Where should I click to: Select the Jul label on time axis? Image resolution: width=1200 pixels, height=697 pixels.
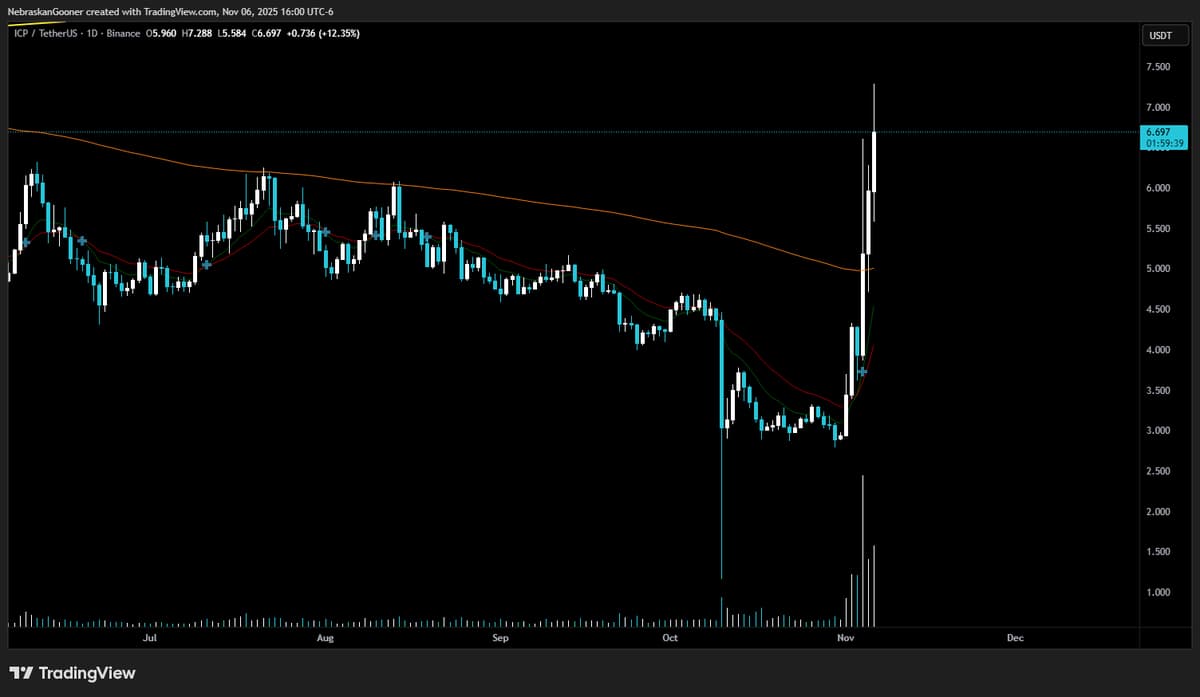coord(150,637)
